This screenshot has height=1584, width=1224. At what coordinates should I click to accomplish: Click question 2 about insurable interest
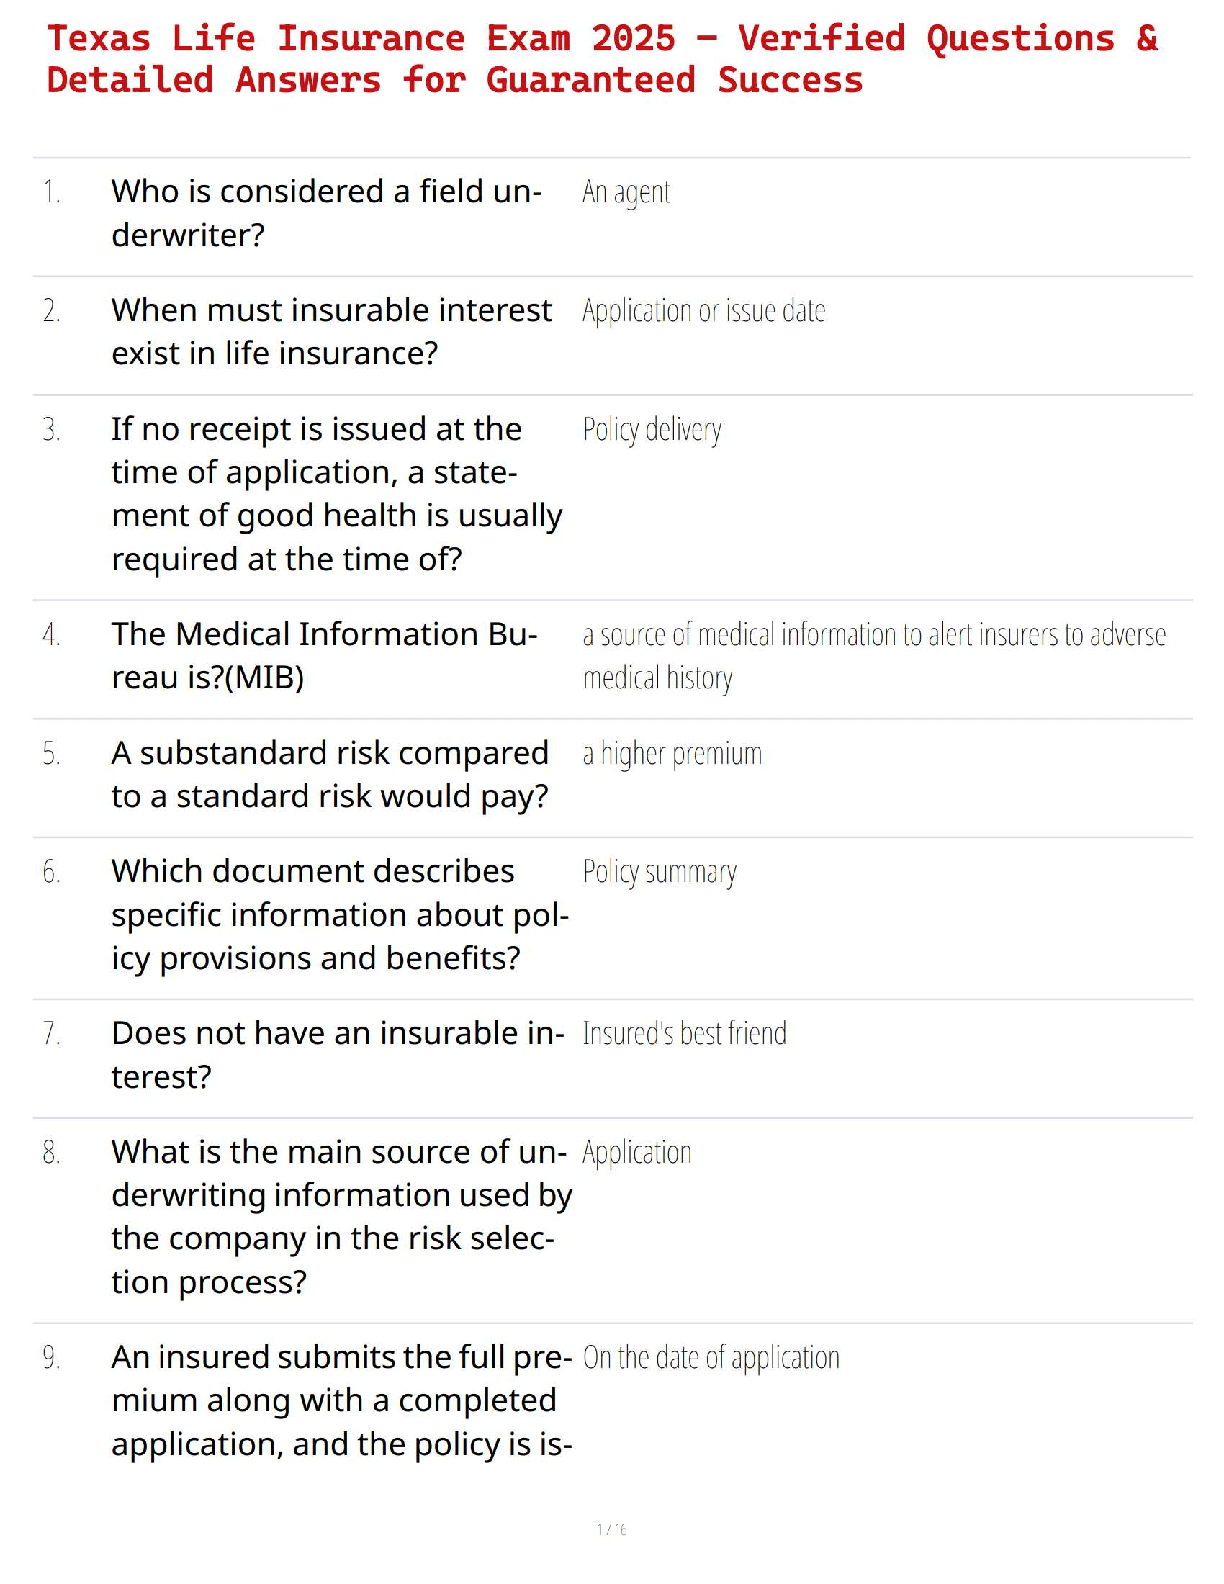click(x=331, y=331)
